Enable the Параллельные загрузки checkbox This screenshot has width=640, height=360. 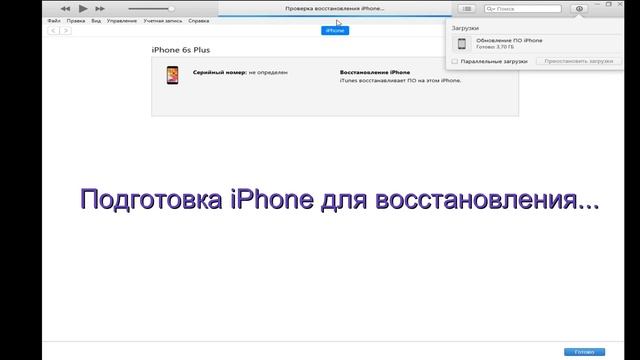point(455,61)
